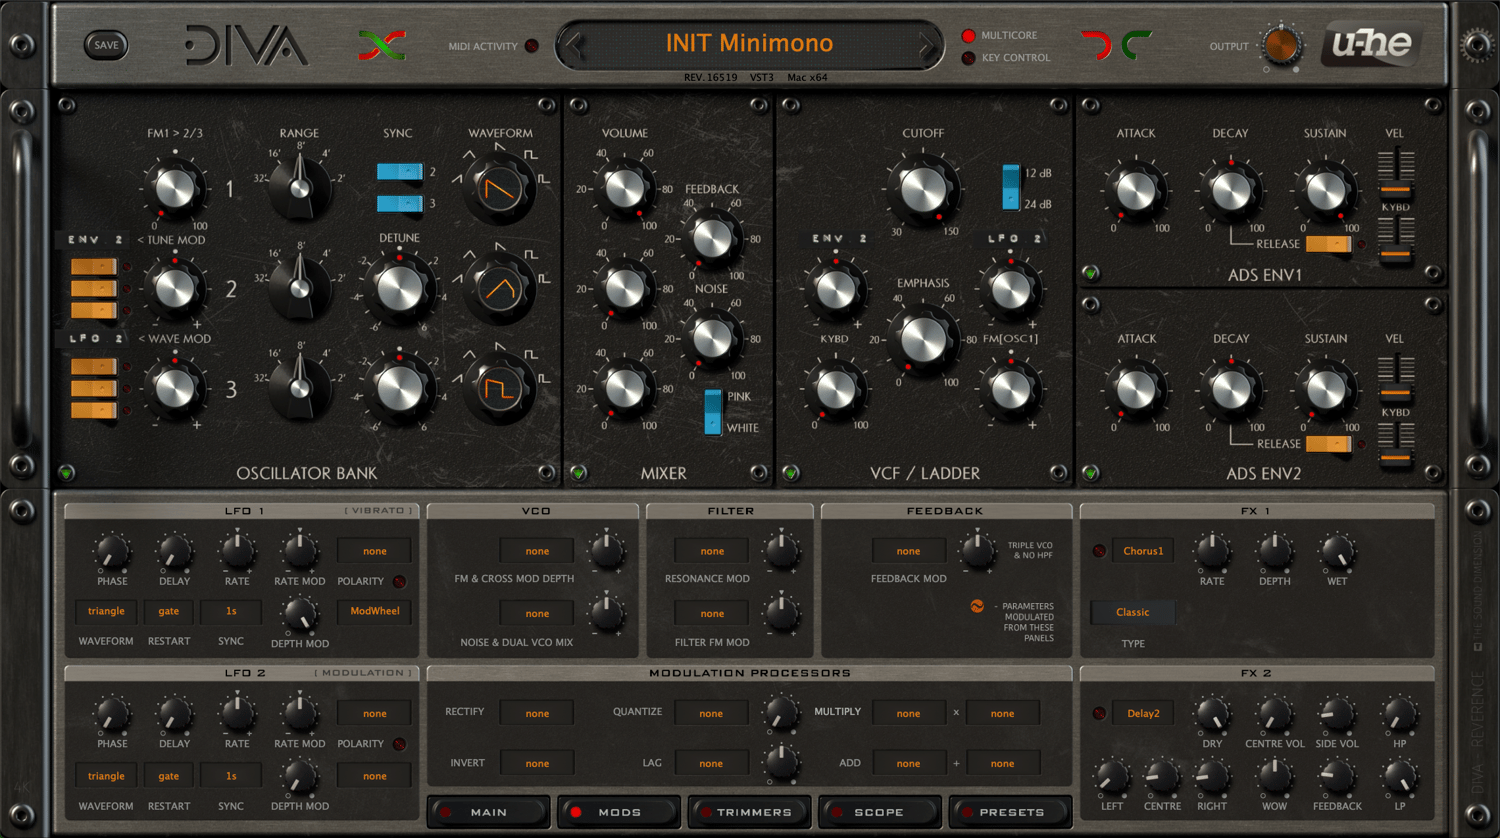Image resolution: width=1500 pixels, height=838 pixels.
Task: Toggle FX 1 power LED next to Chorus1
Action: [1099, 551]
